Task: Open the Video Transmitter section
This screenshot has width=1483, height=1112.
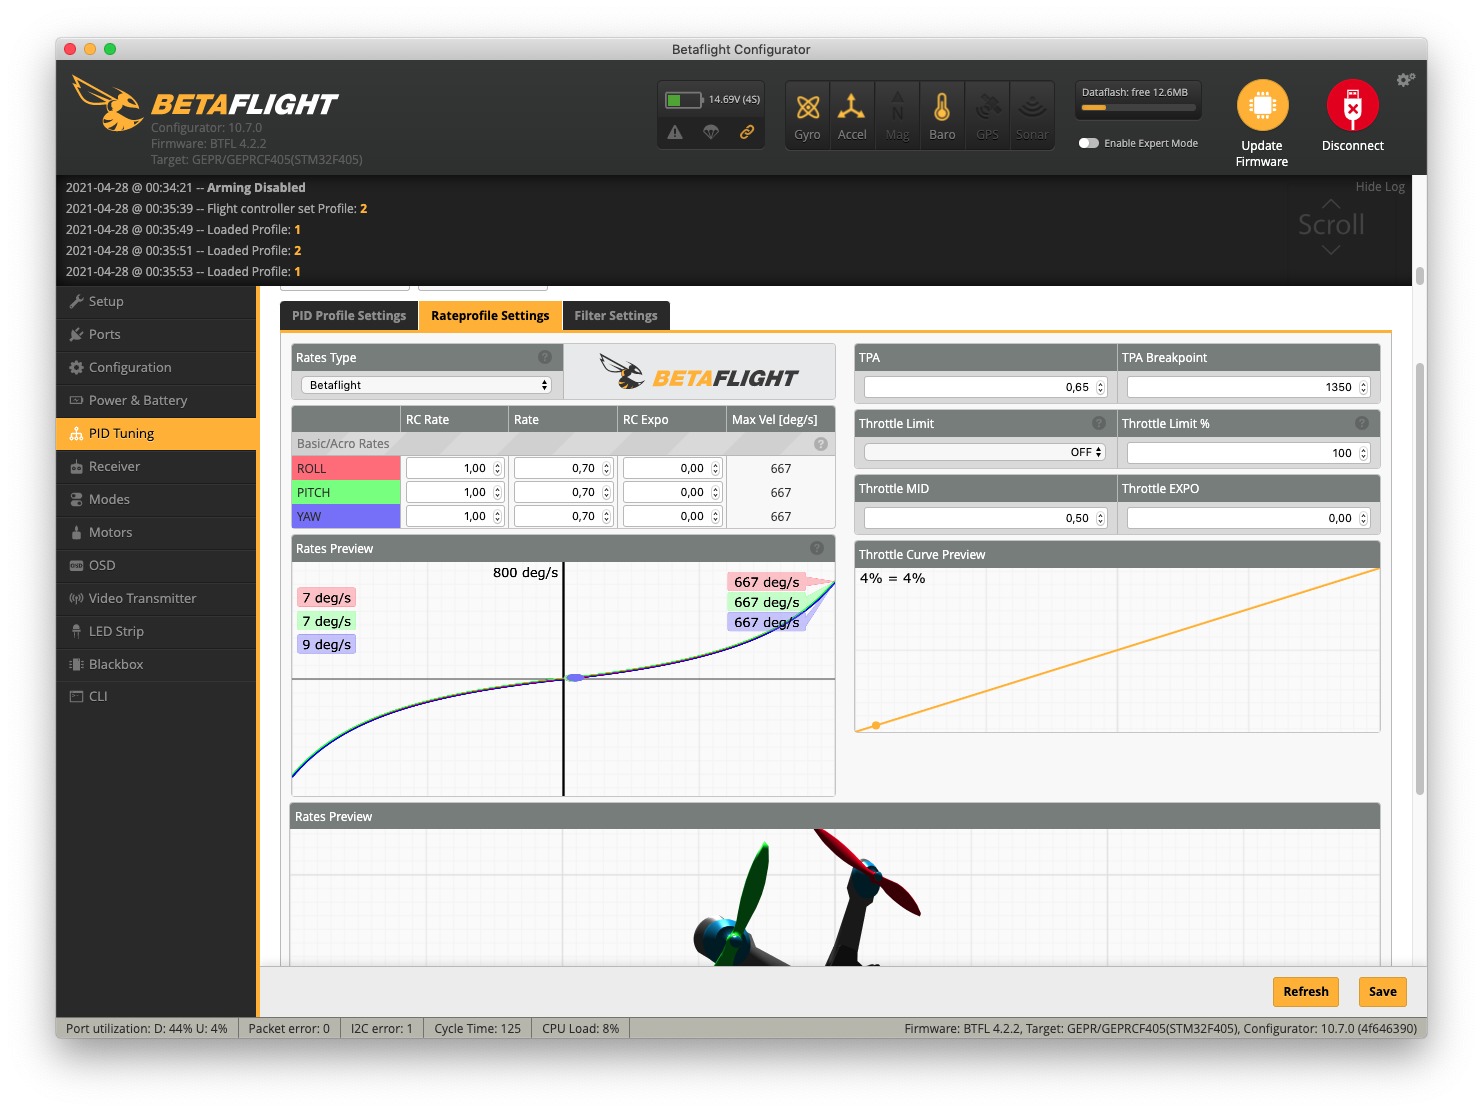Action: pos(157,598)
